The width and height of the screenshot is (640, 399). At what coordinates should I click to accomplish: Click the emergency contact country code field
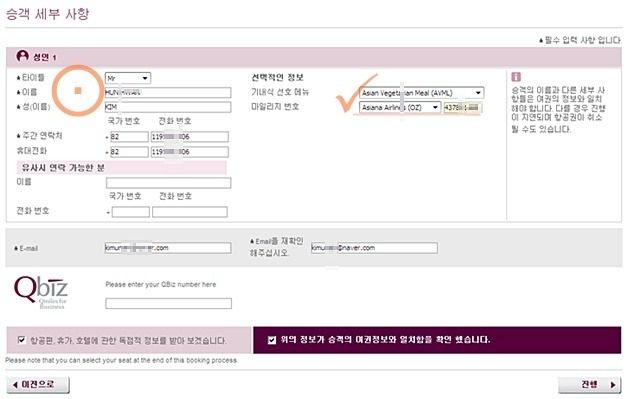131,212
